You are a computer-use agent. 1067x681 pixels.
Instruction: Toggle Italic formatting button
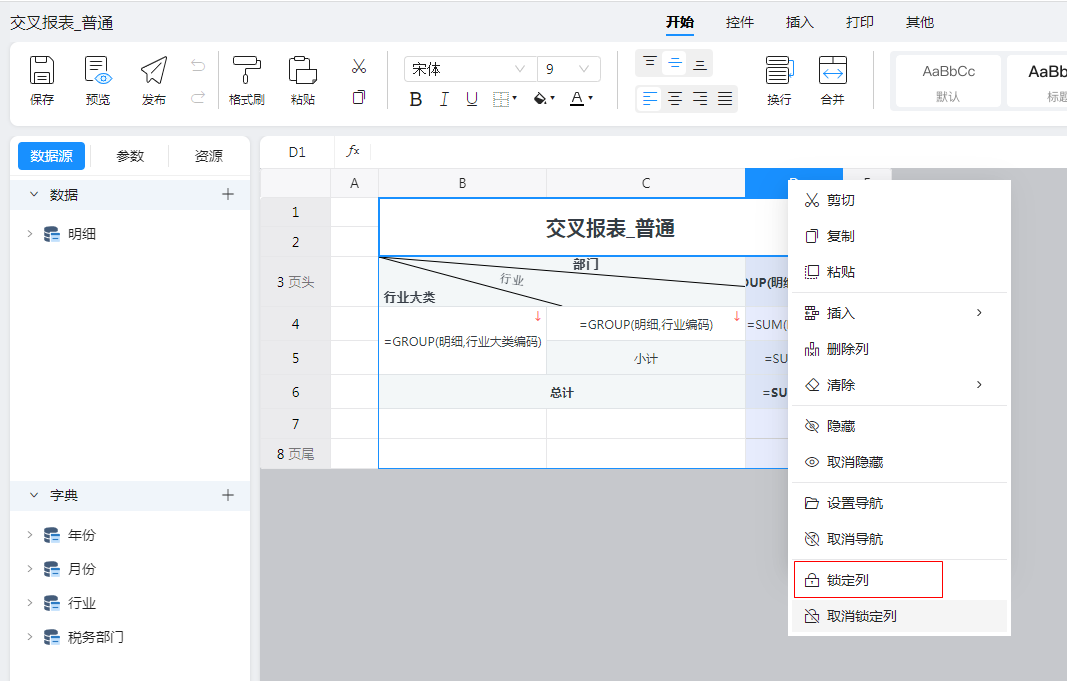[444, 99]
